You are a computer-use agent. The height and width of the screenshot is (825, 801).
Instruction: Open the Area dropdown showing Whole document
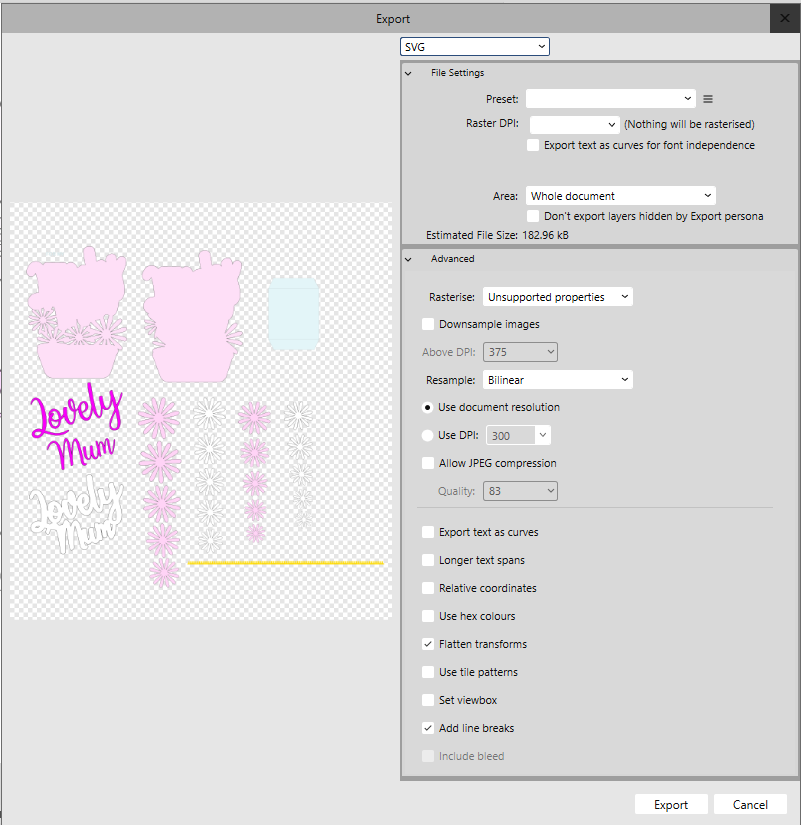(x=620, y=196)
